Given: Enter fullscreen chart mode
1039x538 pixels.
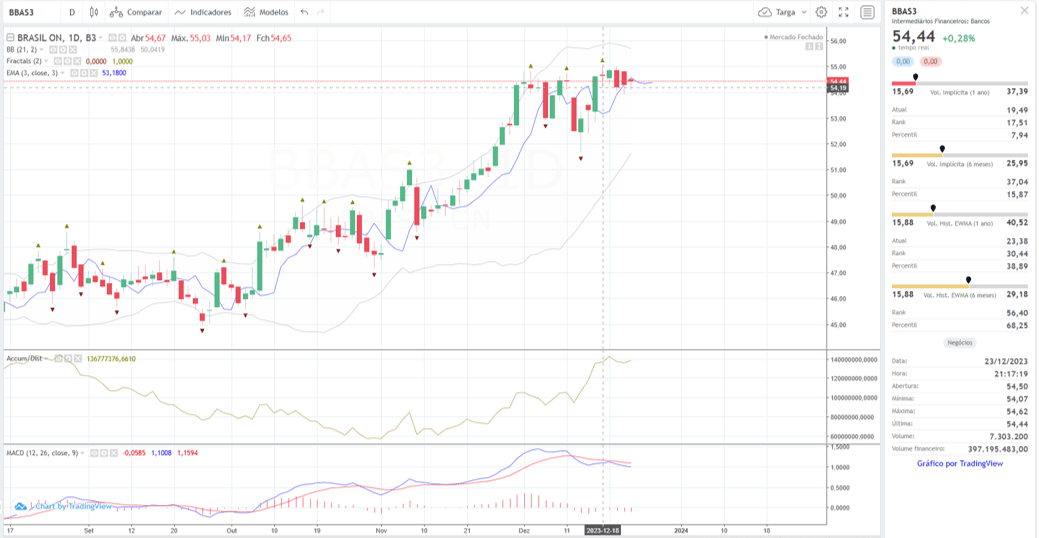Looking at the screenshot, I should click(x=843, y=12).
